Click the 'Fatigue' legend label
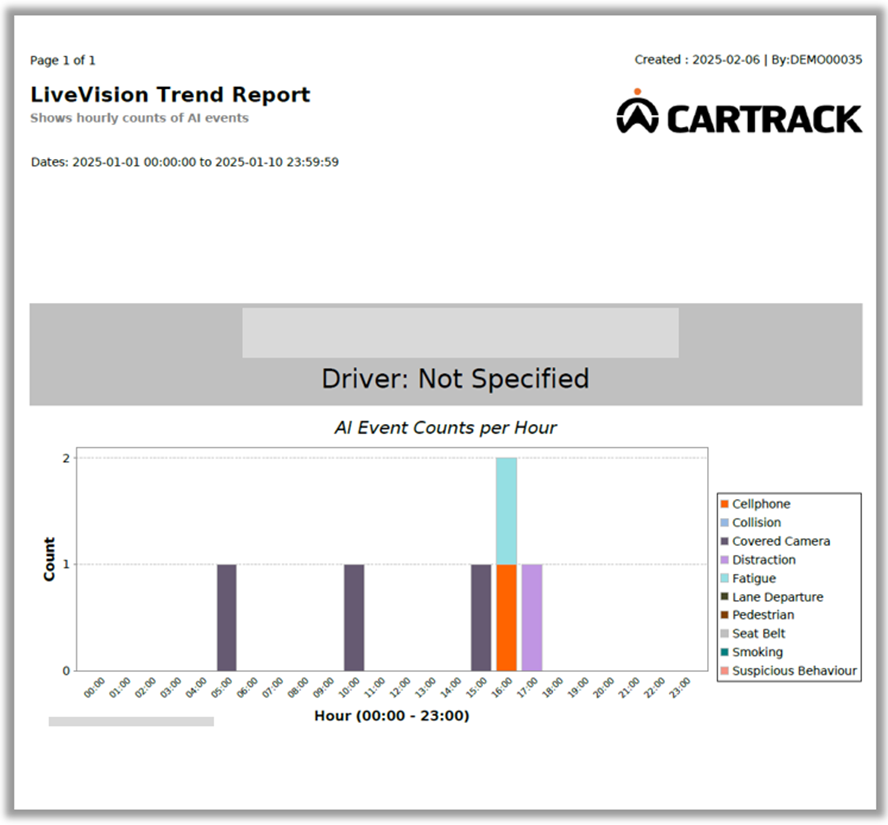Screen dimensions: 888x825 click(x=754, y=578)
